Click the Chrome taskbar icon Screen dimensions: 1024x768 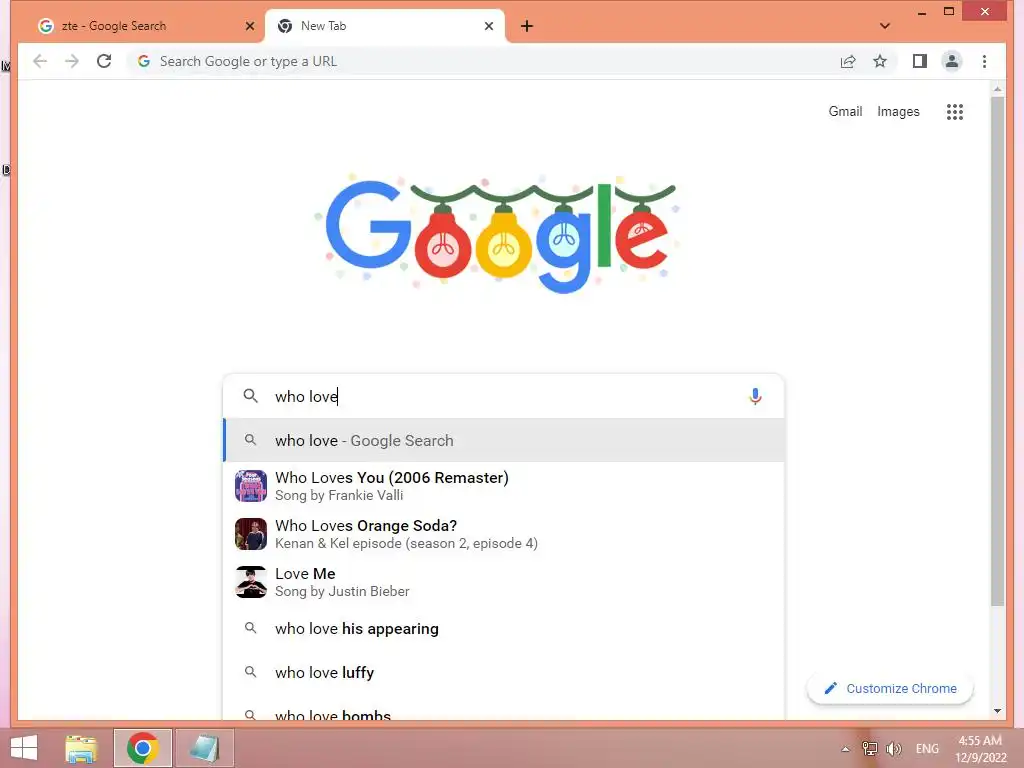tap(142, 748)
